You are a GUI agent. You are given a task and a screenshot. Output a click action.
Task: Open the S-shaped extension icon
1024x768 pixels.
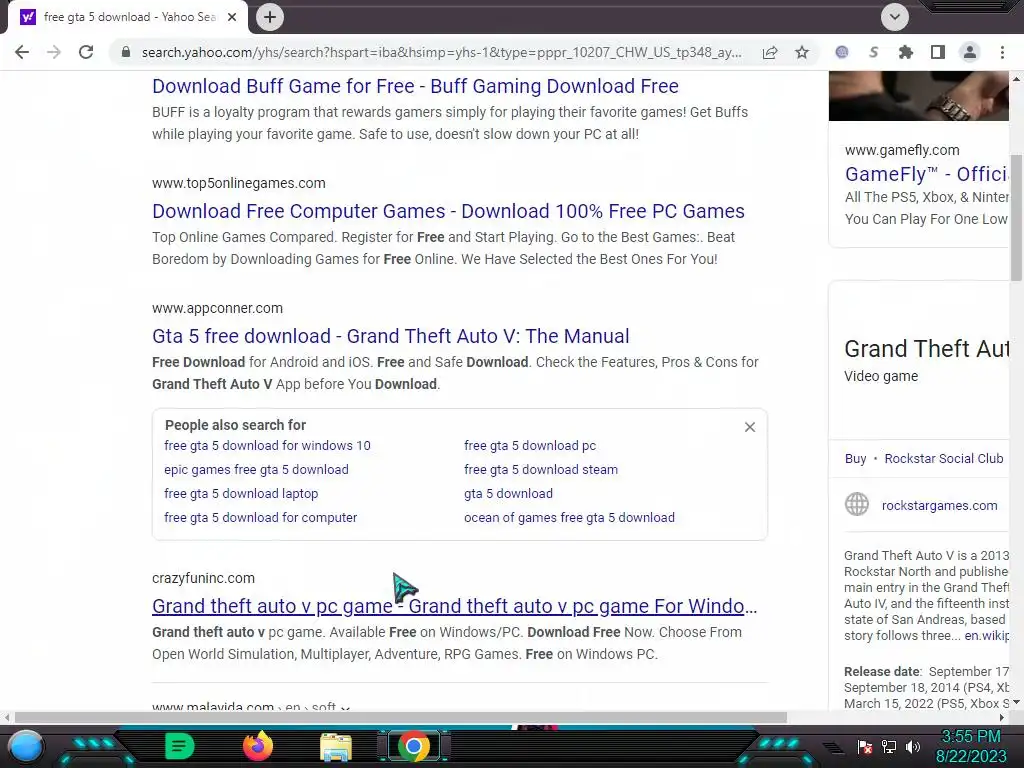pyautogui.click(x=874, y=52)
